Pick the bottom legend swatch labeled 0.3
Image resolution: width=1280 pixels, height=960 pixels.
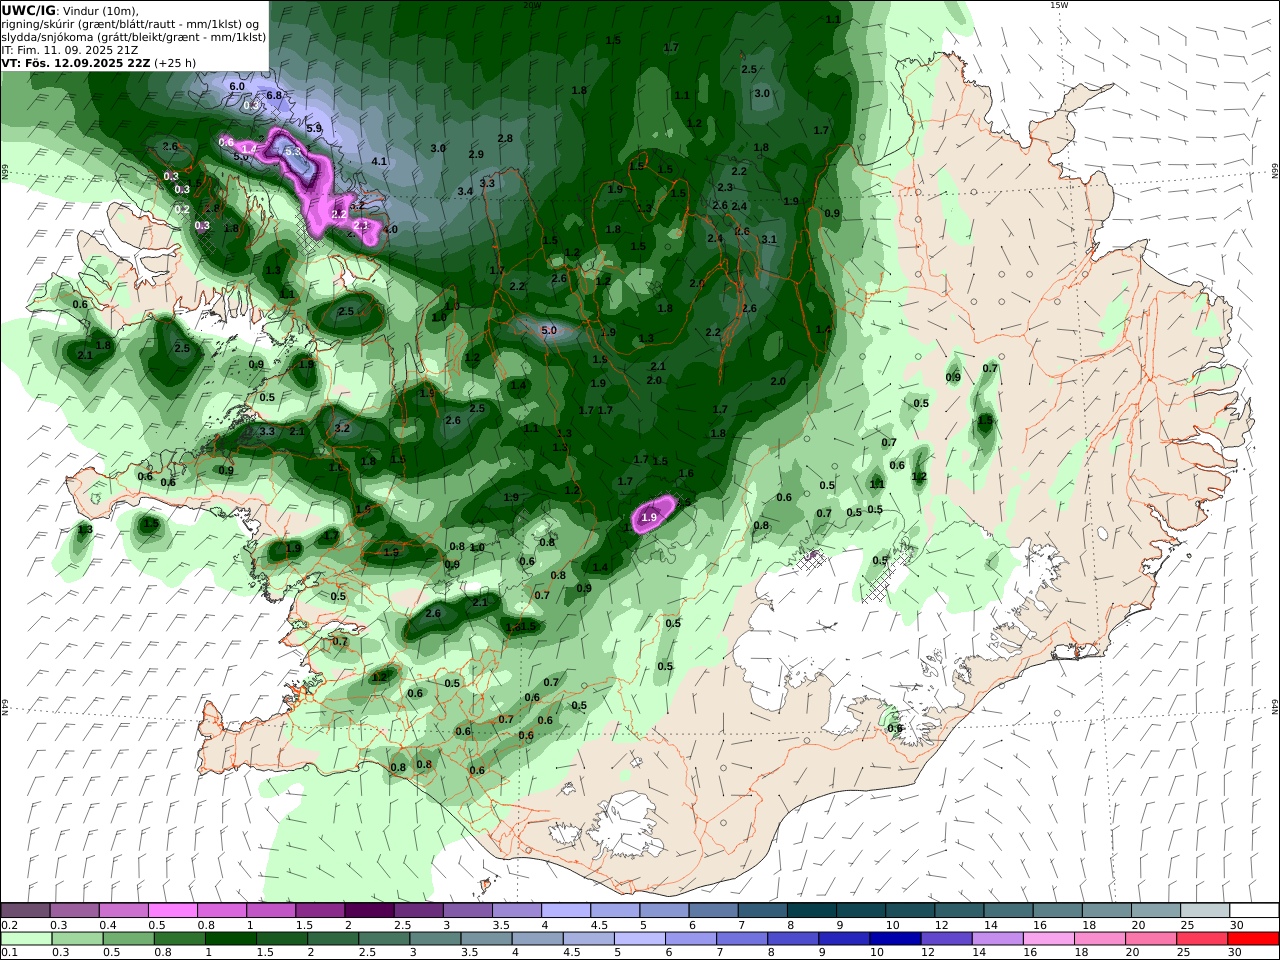[x=77, y=939]
